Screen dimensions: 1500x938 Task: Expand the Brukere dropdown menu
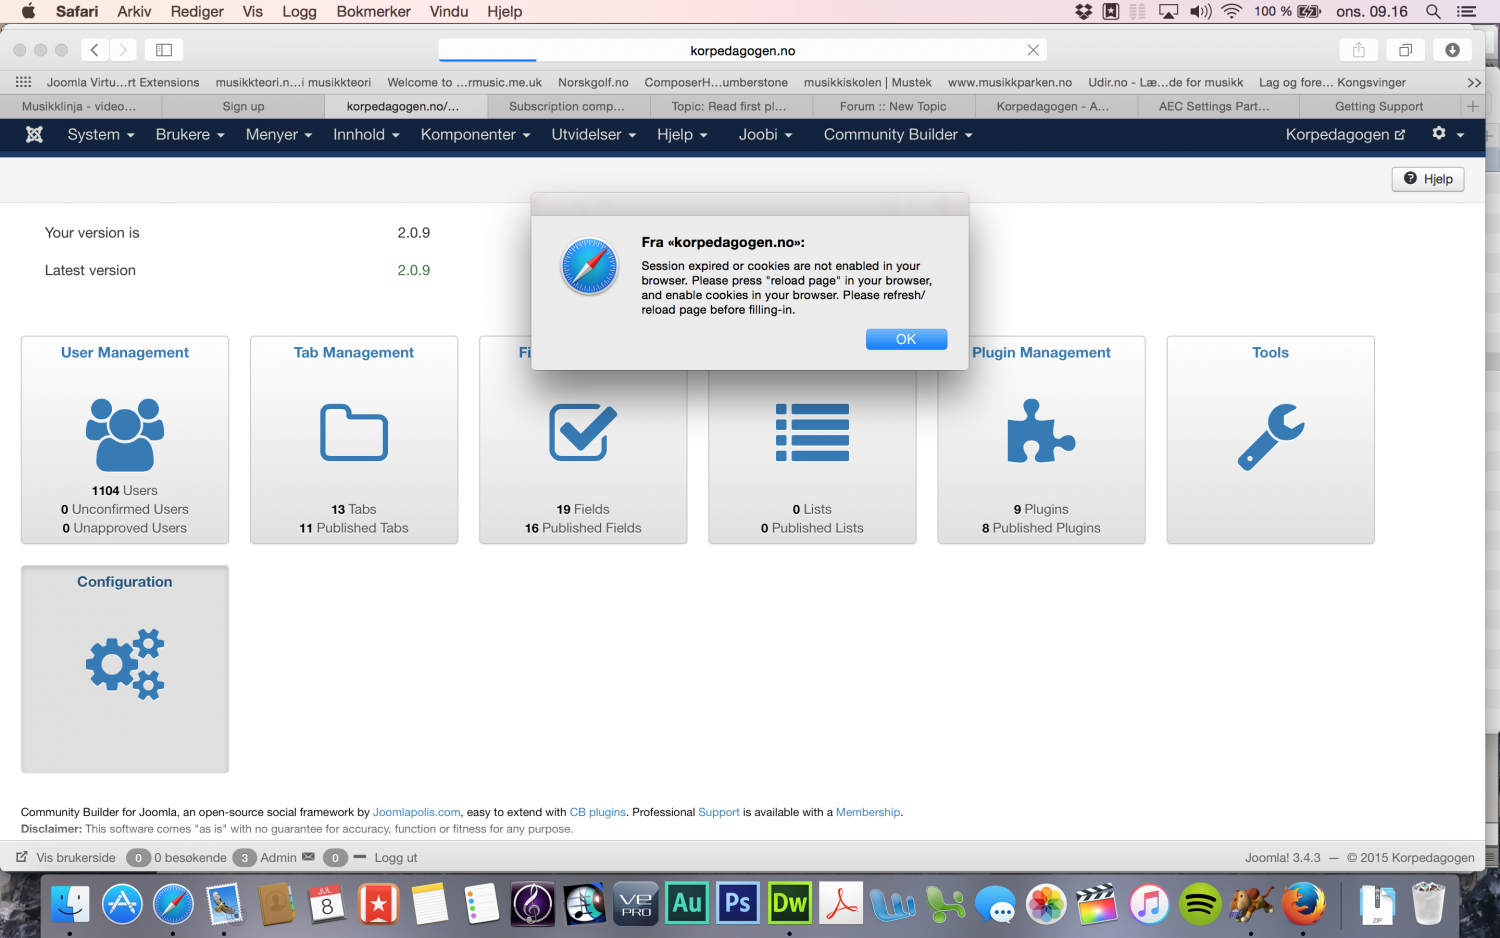pos(190,134)
